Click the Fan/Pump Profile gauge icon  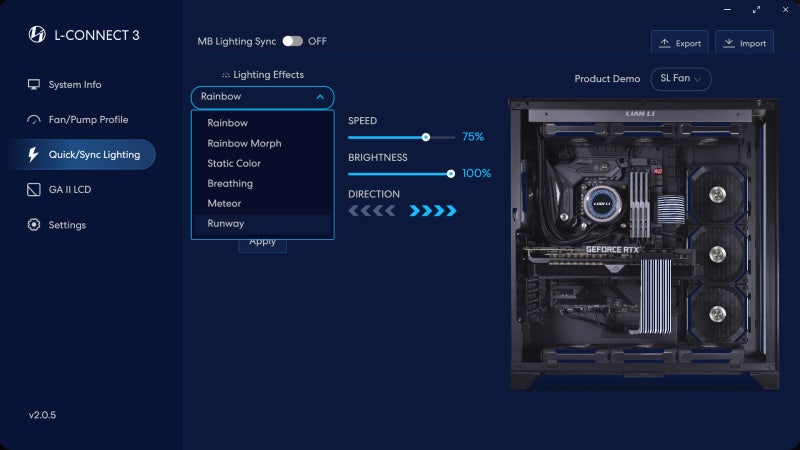(34, 120)
